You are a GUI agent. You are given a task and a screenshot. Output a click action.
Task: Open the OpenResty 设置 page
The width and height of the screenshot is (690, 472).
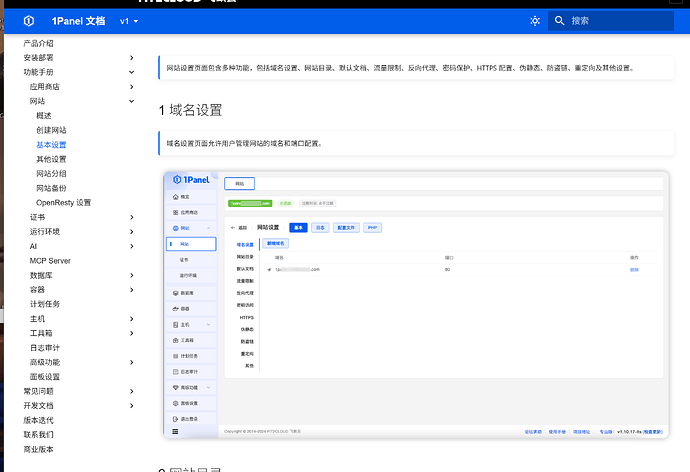[63, 203]
